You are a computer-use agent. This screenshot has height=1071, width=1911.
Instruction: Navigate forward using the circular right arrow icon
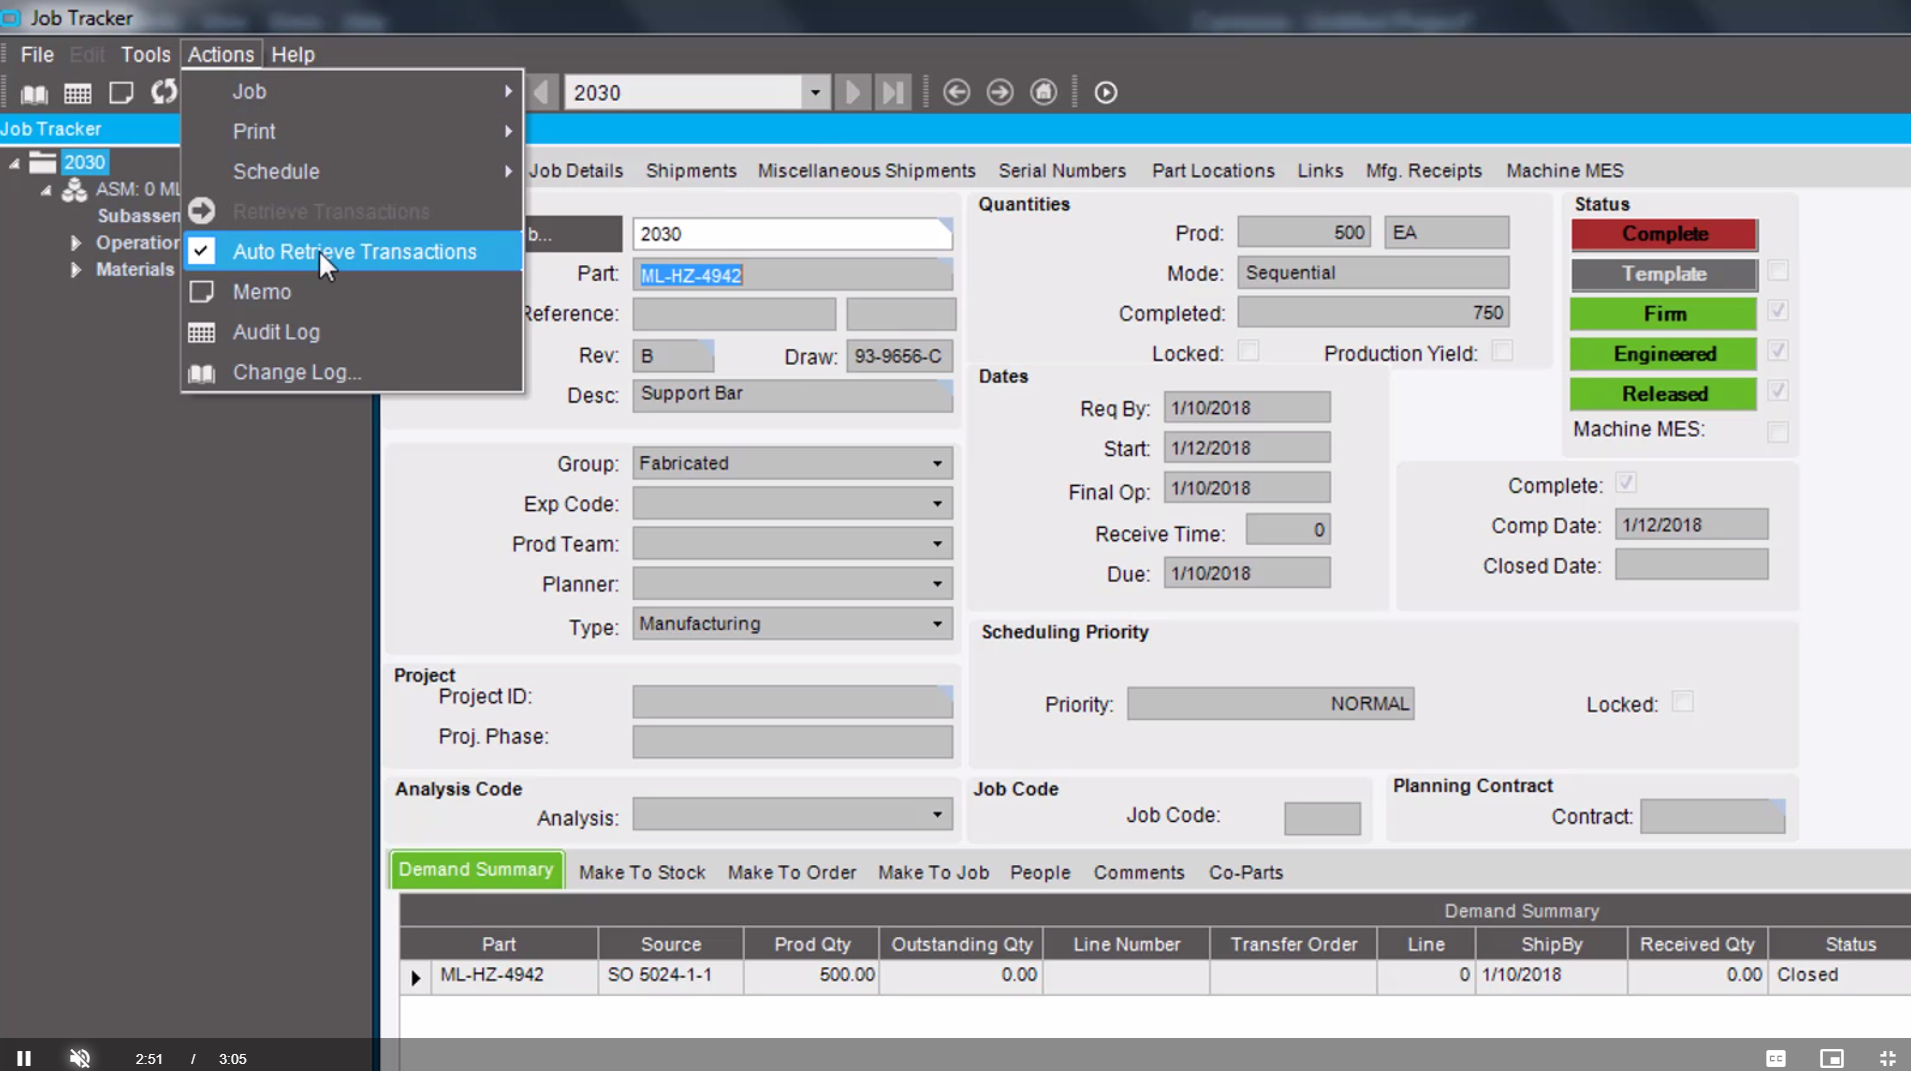pyautogui.click(x=999, y=91)
